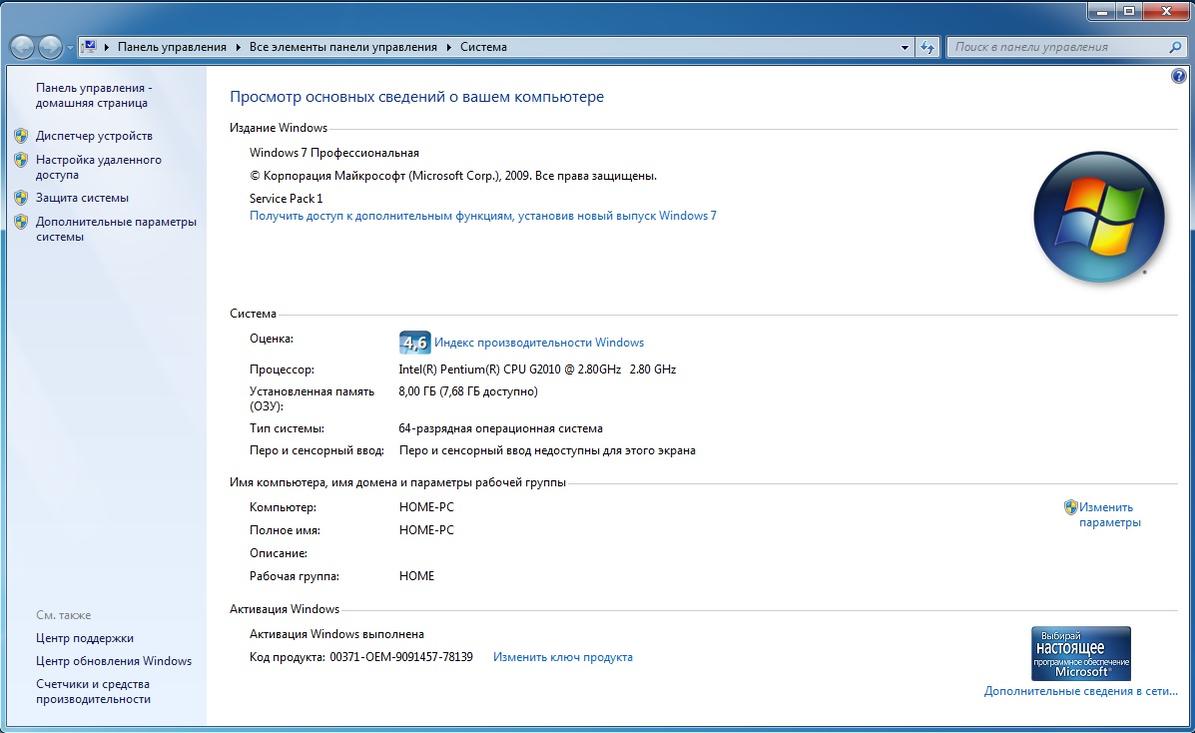Open the recent pages dropdown arrow
The image size is (1195, 733).
[x=70, y=48]
